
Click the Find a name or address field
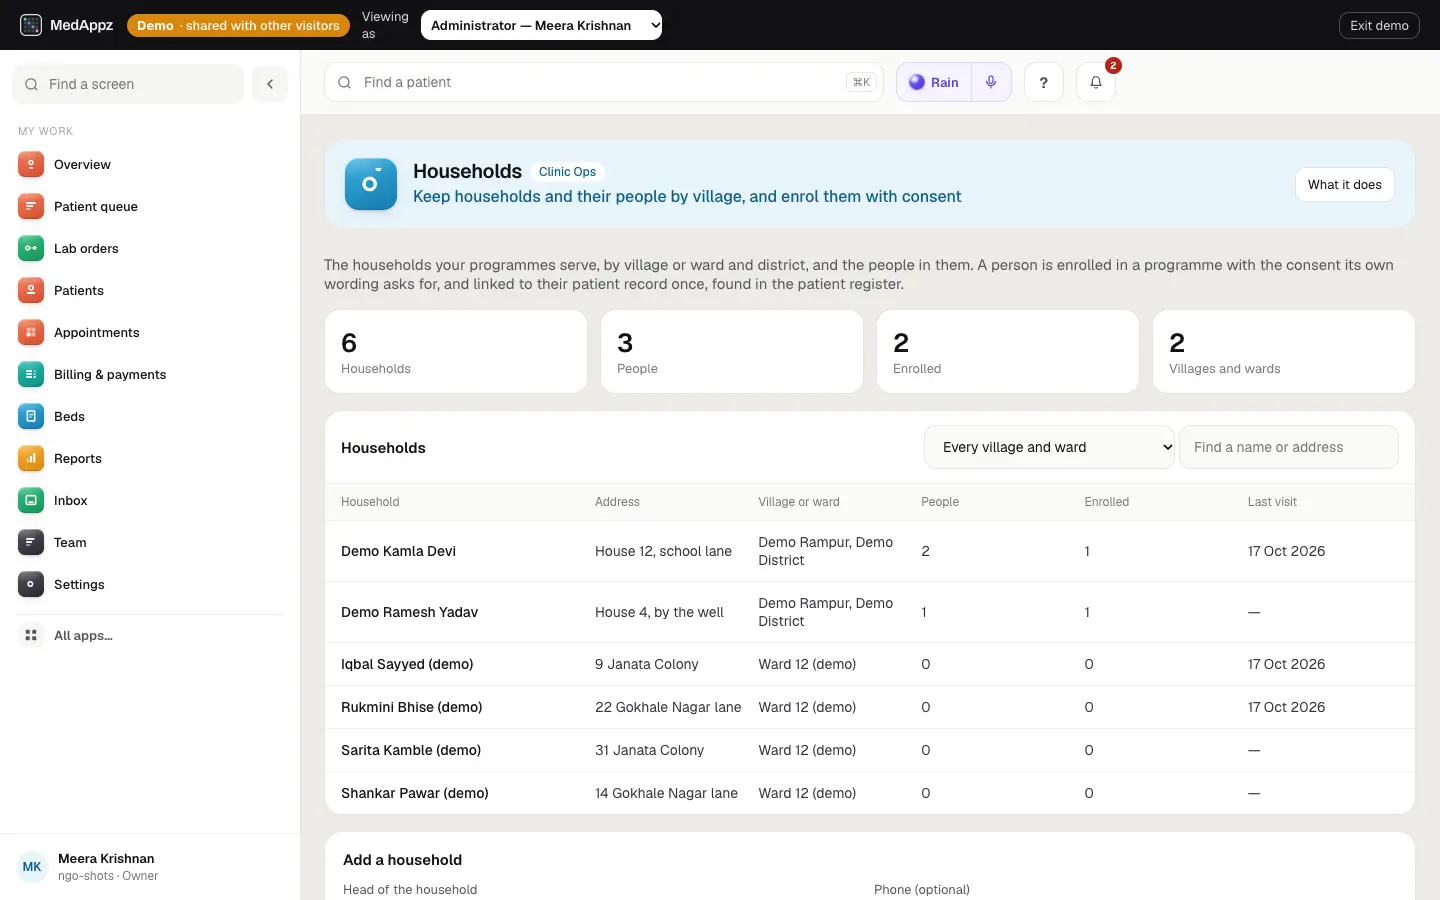(1289, 447)
